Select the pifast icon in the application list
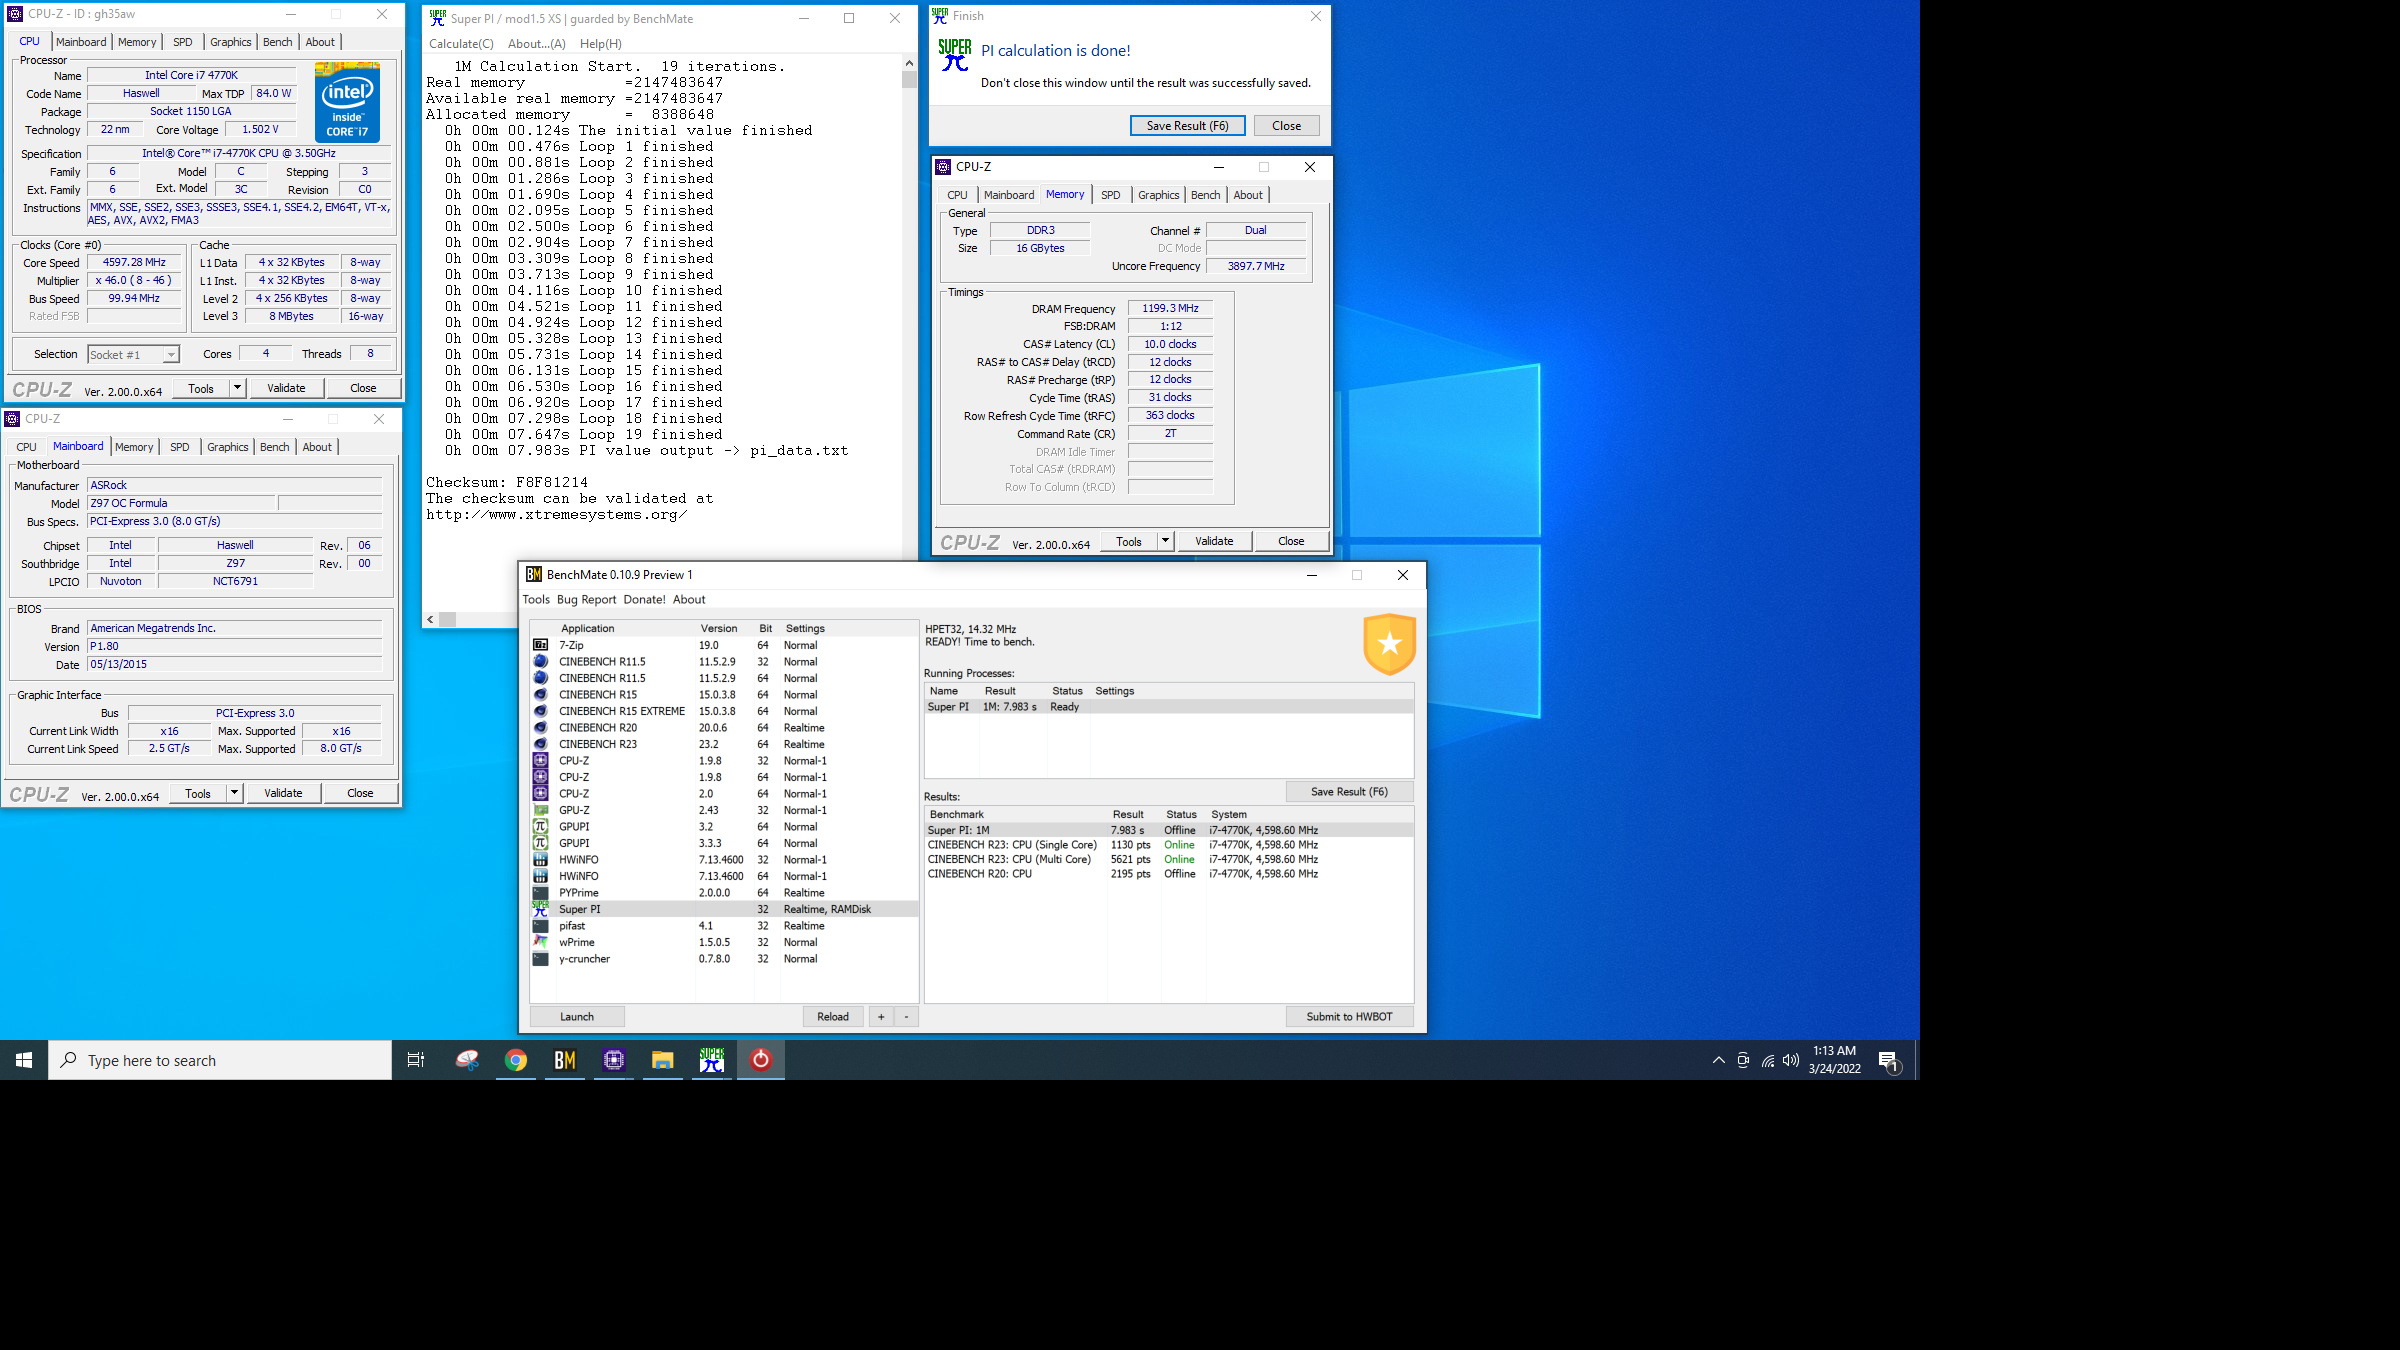This screenshot has height=1350, width=2400. tap(540, 925)
